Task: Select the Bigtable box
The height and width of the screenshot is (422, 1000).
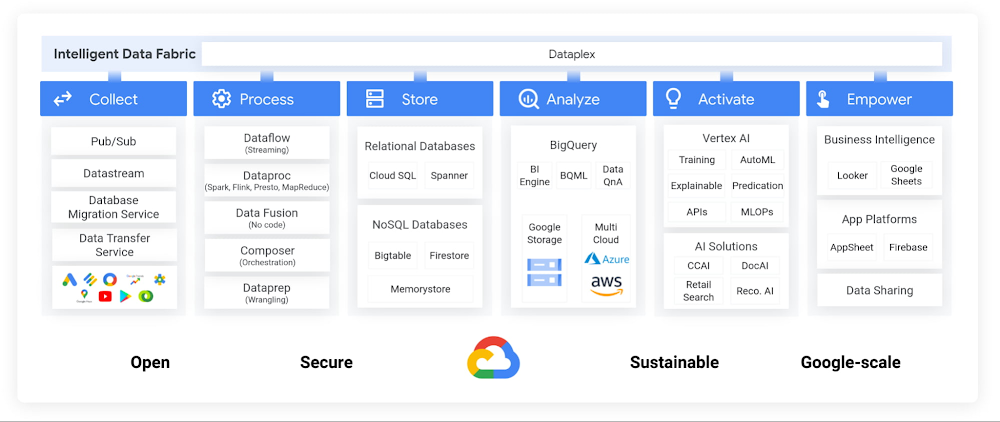Action: [393, 256]
